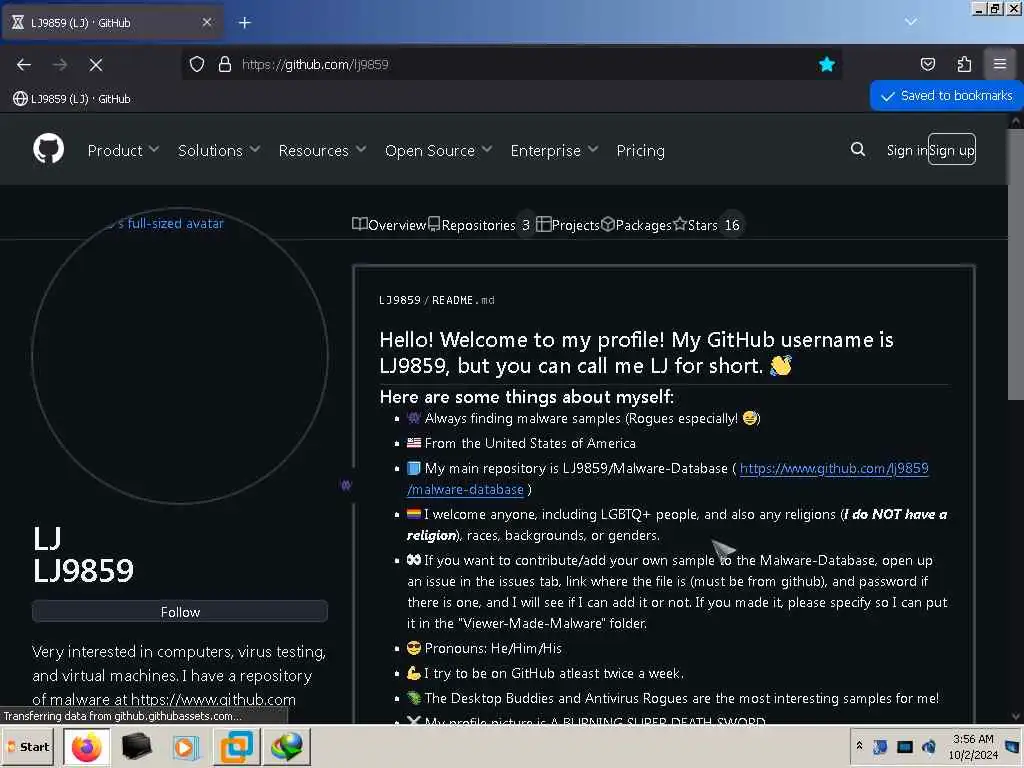Click the list all tabs chevron
Viewport: 1024px width, 768px height.
[910, 22]
